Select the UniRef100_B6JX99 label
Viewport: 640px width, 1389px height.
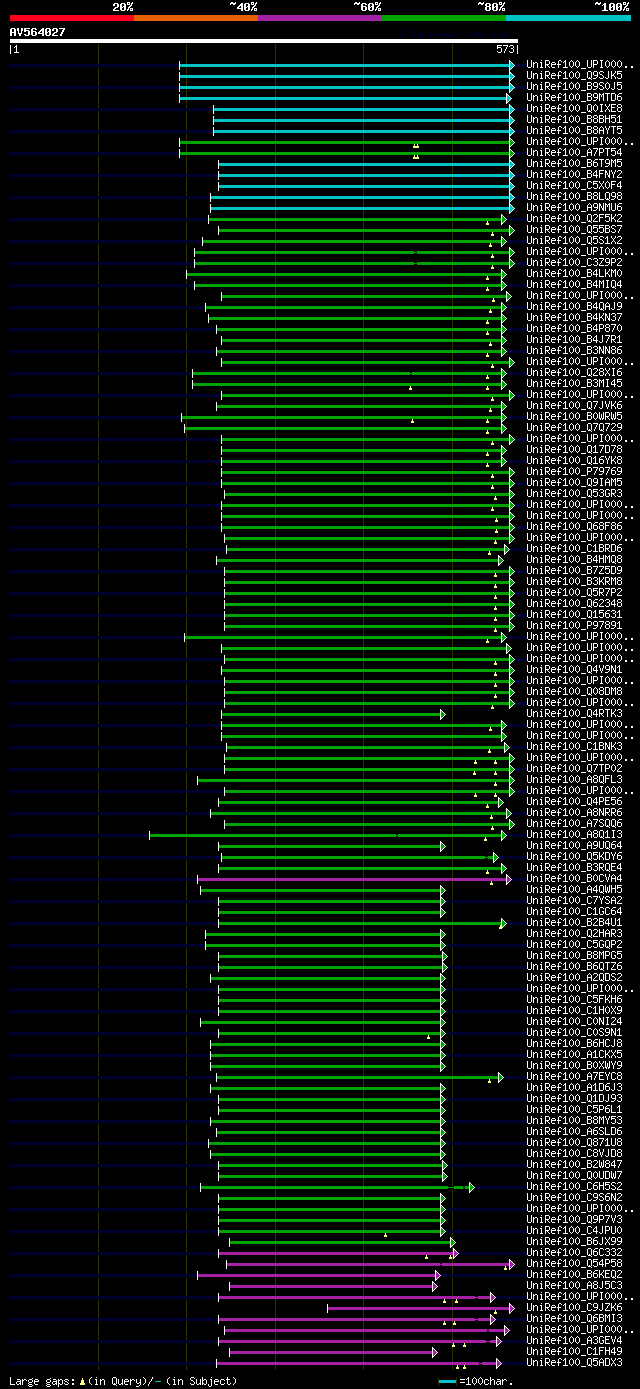[575, 1241]
